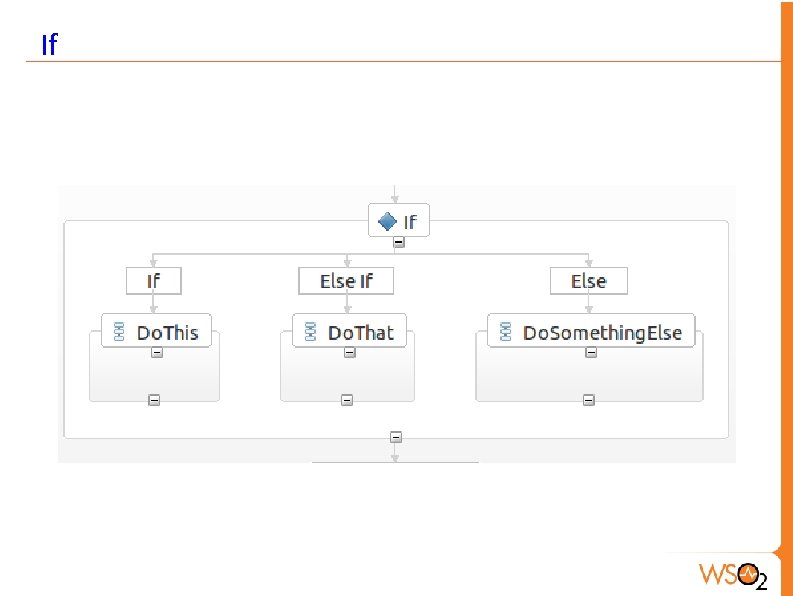This screenshot has width=793, height=596.
Task: Click the bottom minus box of outer If container
Action: click(x=396, y=437)
